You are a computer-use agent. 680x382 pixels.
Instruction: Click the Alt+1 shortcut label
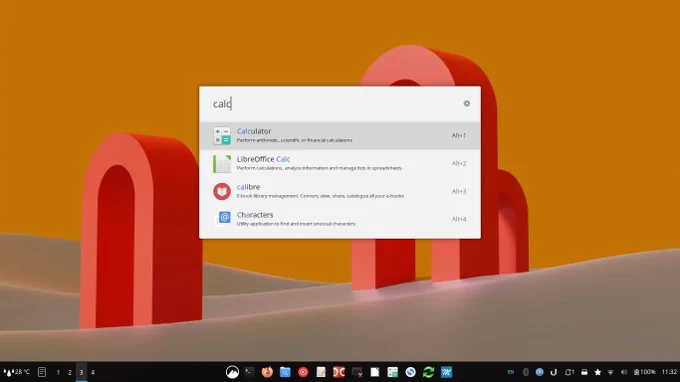click(459, 136)
